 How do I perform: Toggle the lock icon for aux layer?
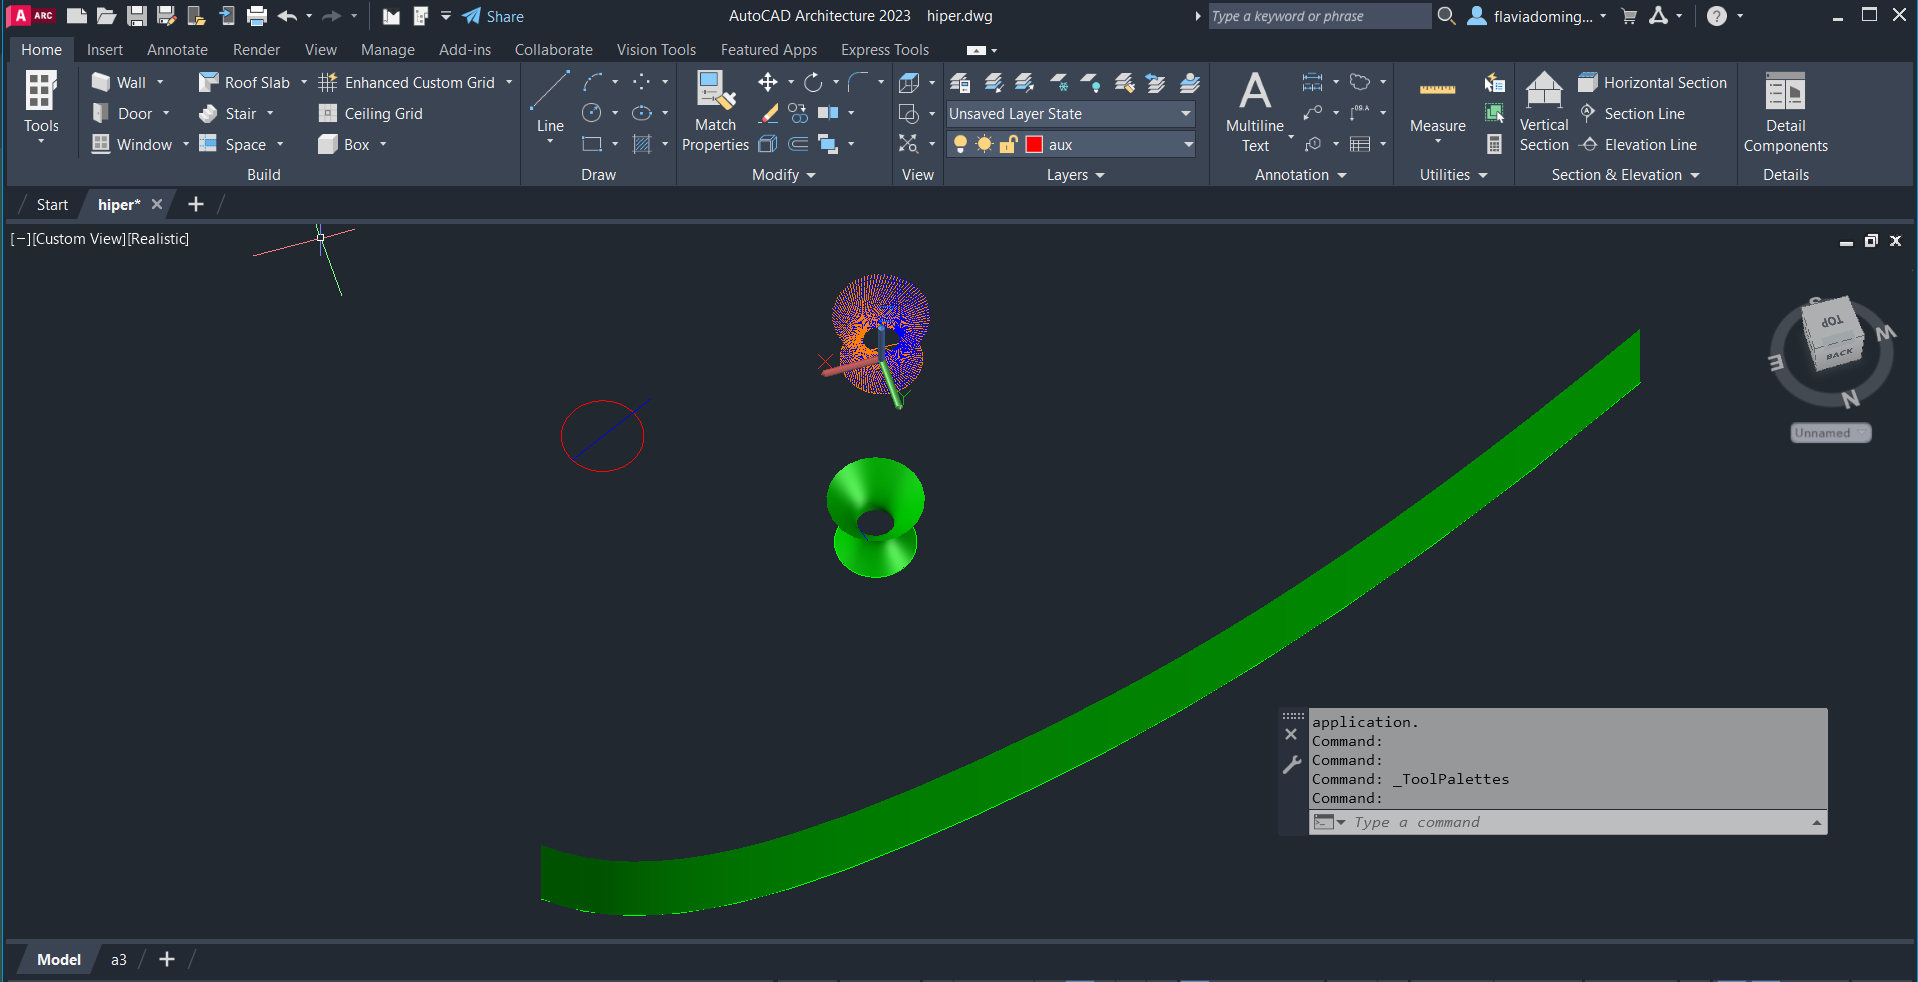(x=1008, y=145)
